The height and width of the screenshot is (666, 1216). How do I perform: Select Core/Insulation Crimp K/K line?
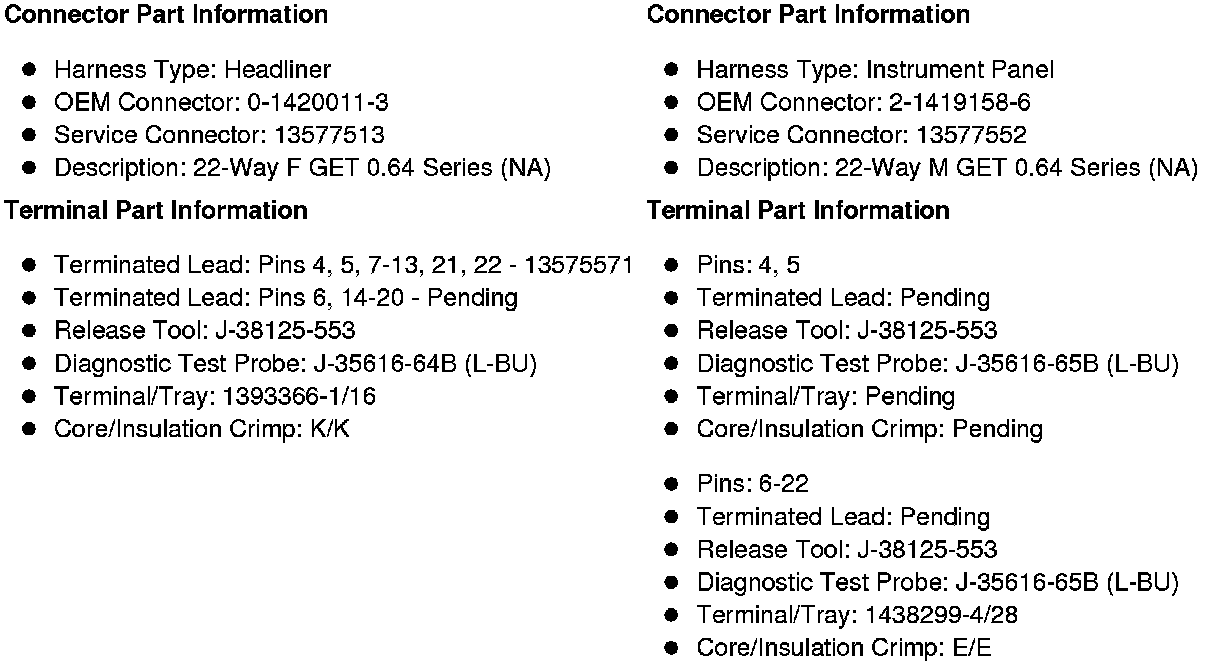[202, 430]
